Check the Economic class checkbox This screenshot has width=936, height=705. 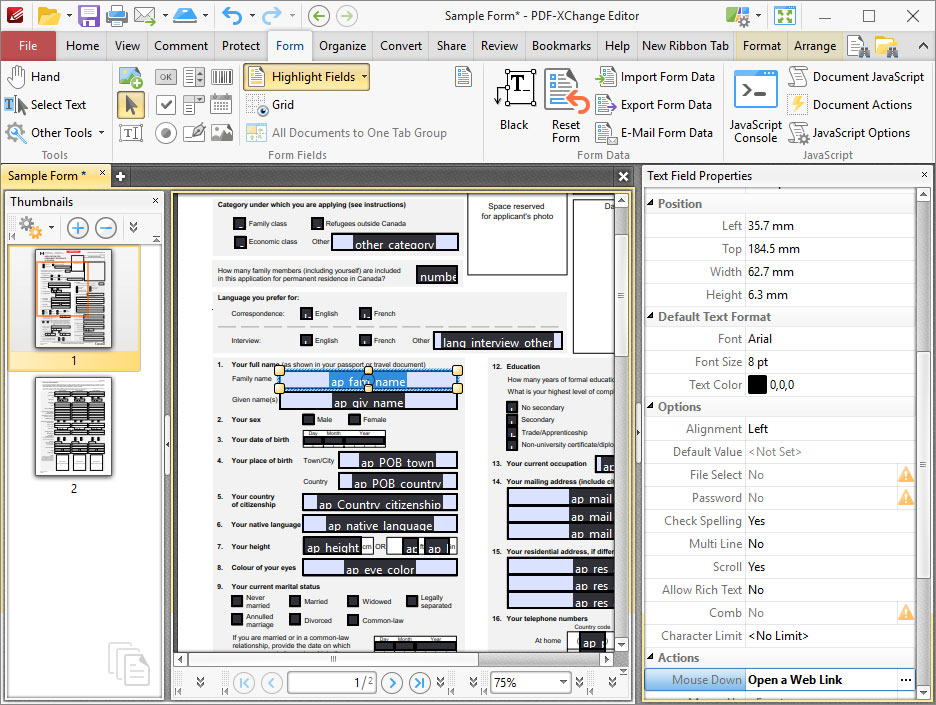240,242
